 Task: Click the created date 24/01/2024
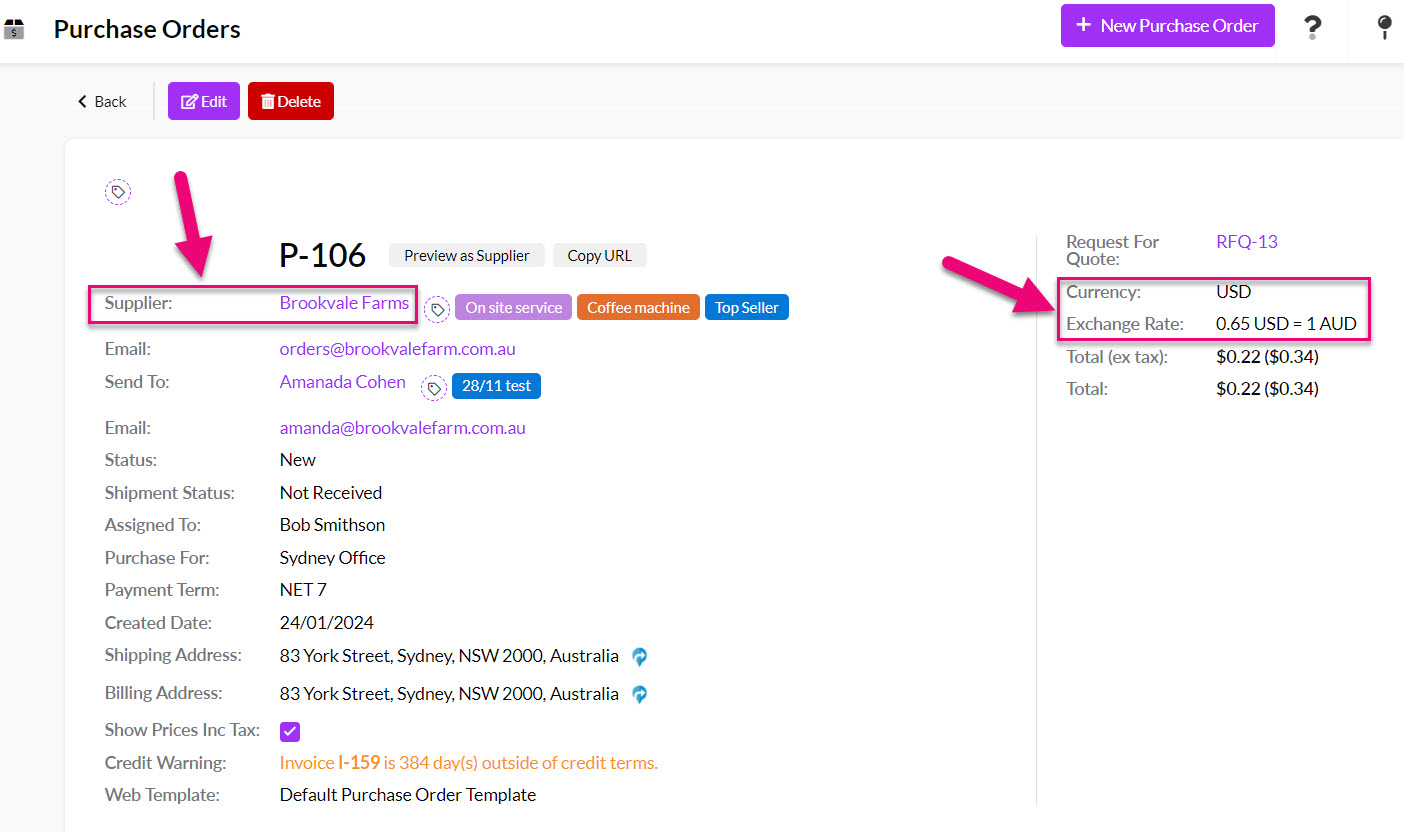327,623
